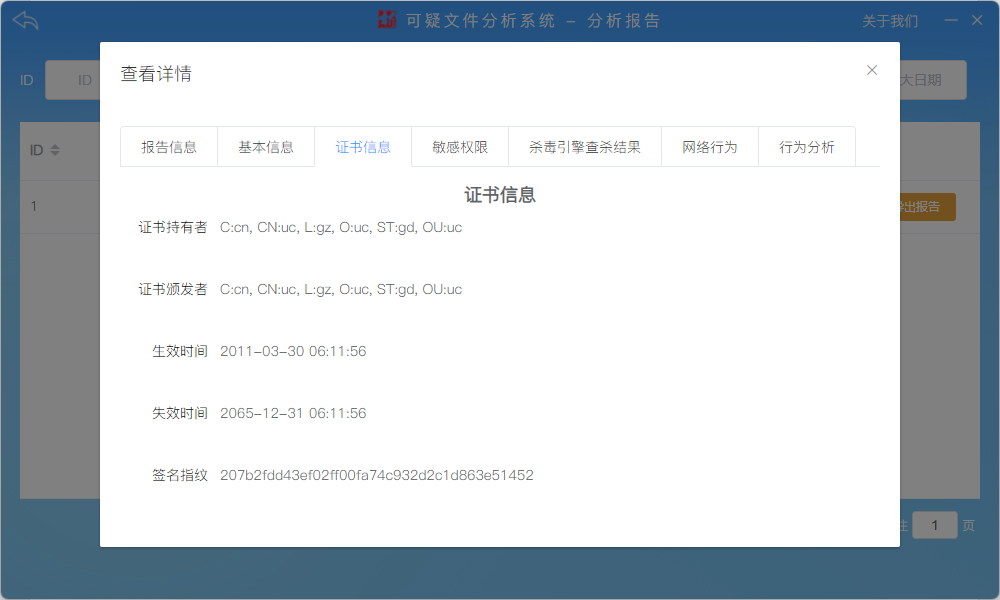This screenshot has width=1000, height=600.
Task: Click the red application logo icon
Action: [x=387, y=20]
